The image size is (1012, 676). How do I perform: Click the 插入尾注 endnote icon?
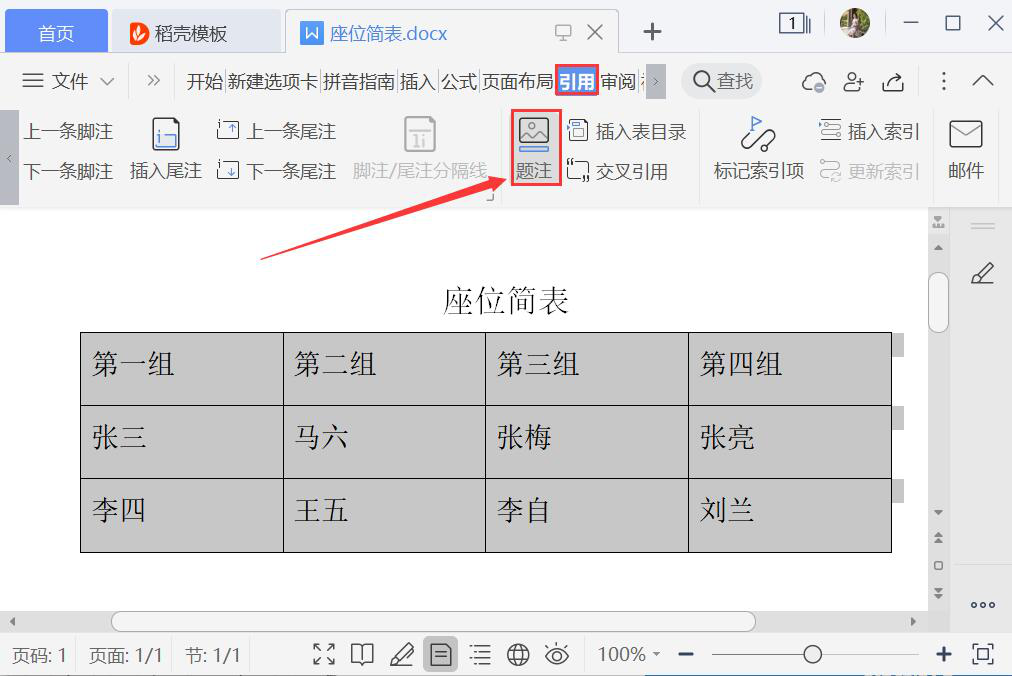(166, 134)
